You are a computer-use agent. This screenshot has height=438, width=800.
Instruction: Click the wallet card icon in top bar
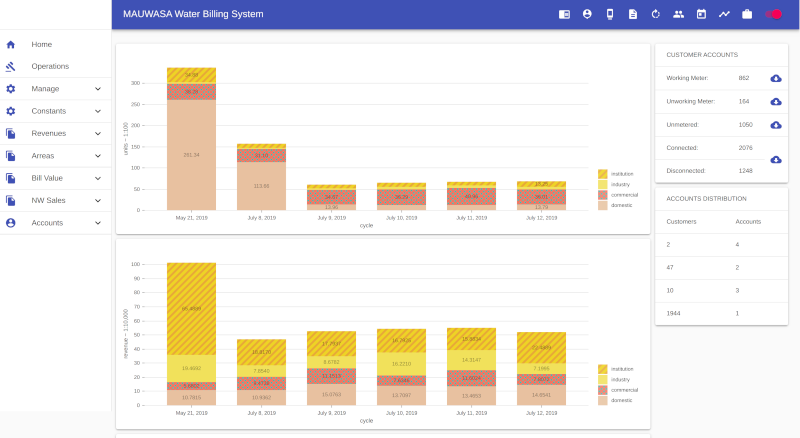(x=565, y=14)
